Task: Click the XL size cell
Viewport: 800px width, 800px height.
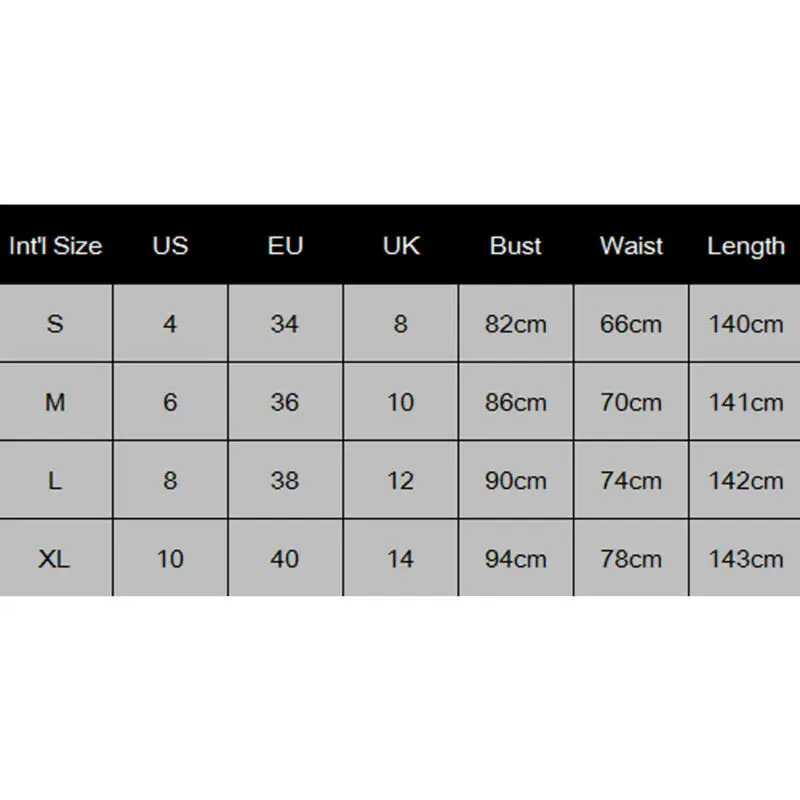Action: coord(56,558)
